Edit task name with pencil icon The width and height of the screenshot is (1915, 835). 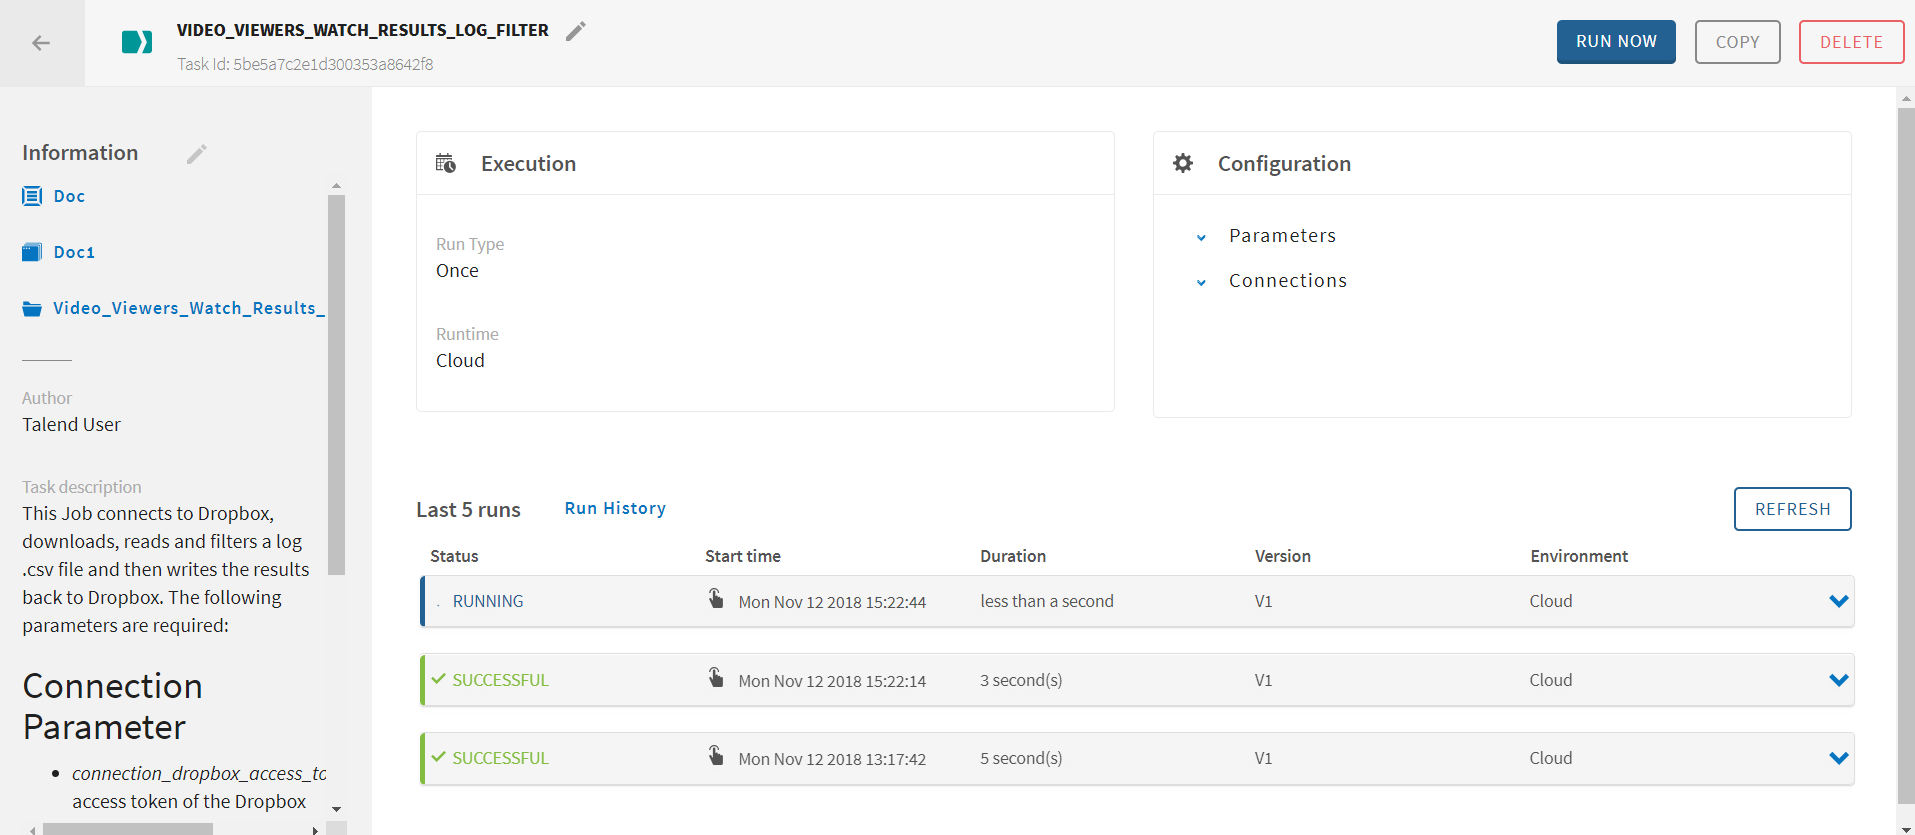(x=575, y=31)
